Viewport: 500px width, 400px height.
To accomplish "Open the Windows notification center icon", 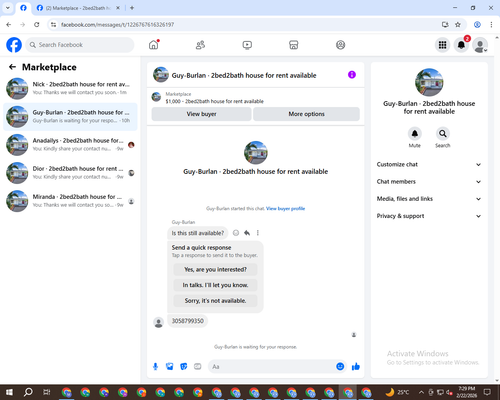I will coord(487,392).
